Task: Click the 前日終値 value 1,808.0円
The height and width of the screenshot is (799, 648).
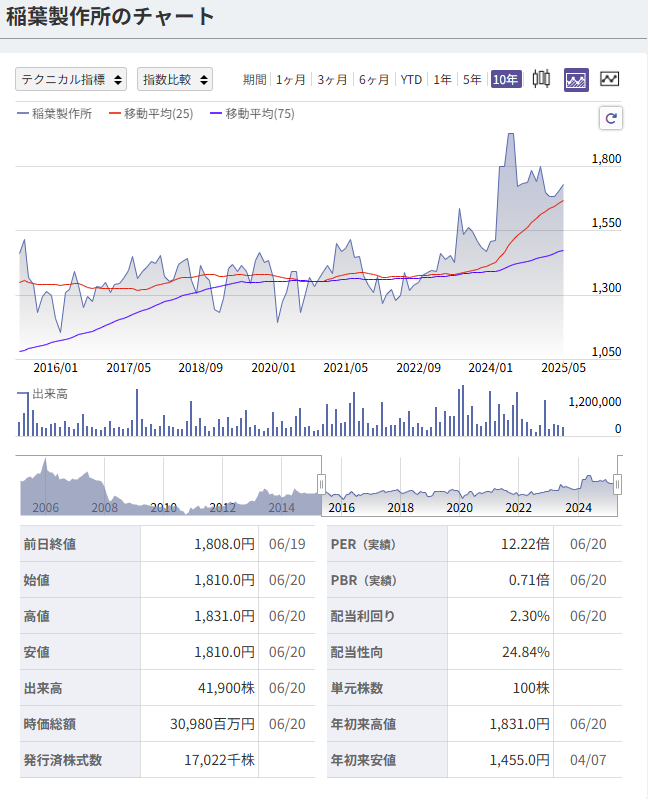Action: tap(224, 544)
